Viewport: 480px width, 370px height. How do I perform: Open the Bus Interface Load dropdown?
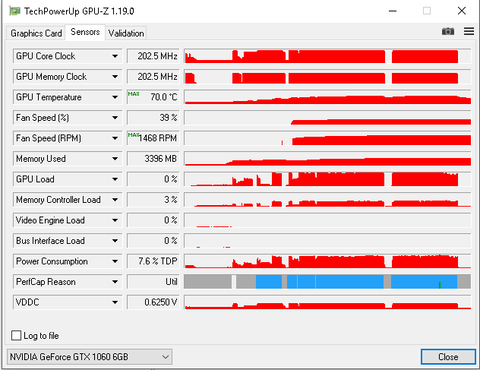point(68,241)
